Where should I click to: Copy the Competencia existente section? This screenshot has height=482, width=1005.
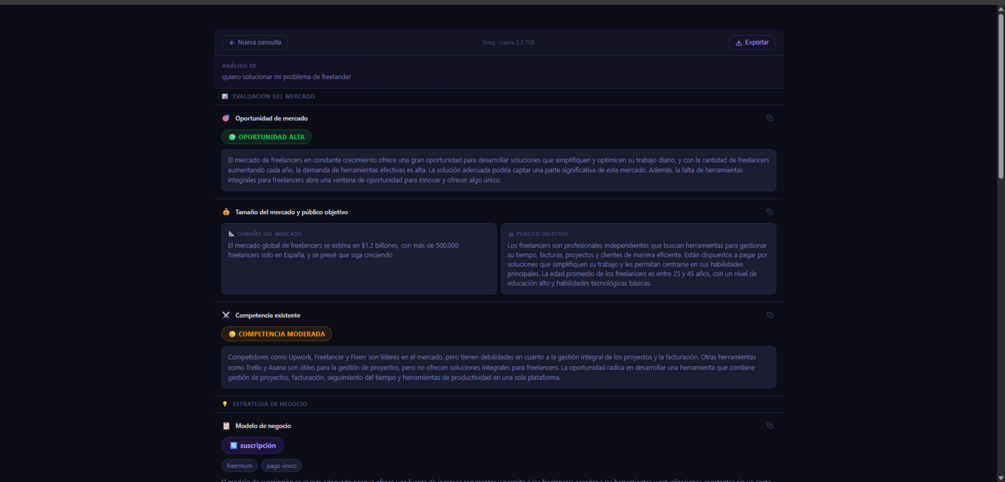(770, 315)
